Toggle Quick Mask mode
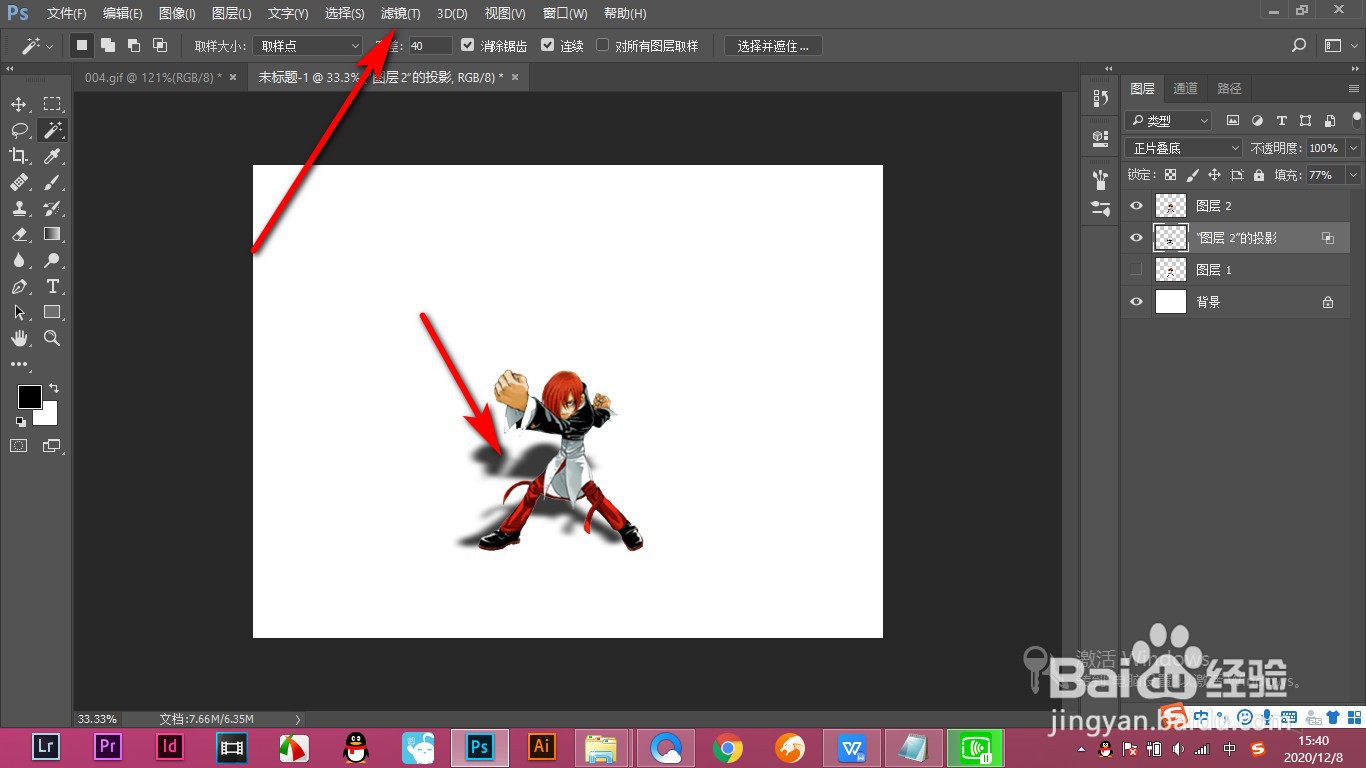Image resolution: width=1366 pixels, height=768 pixels. (19, 446)
